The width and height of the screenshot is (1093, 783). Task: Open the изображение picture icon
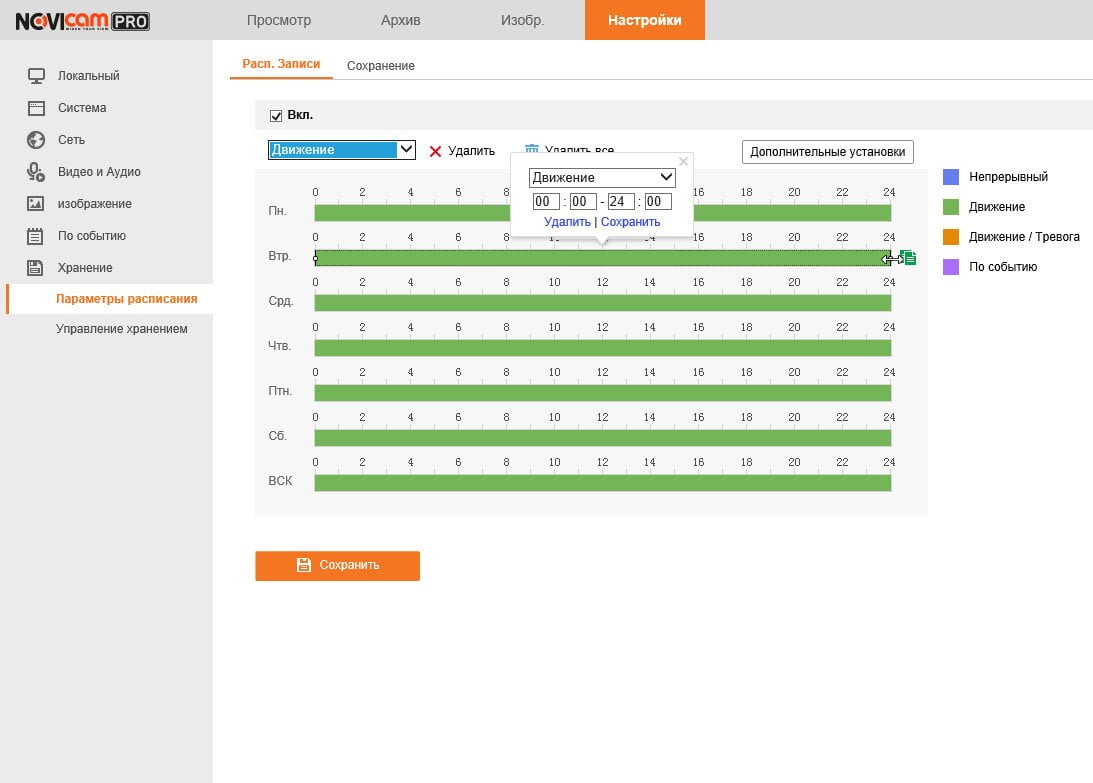pos(36,204)
